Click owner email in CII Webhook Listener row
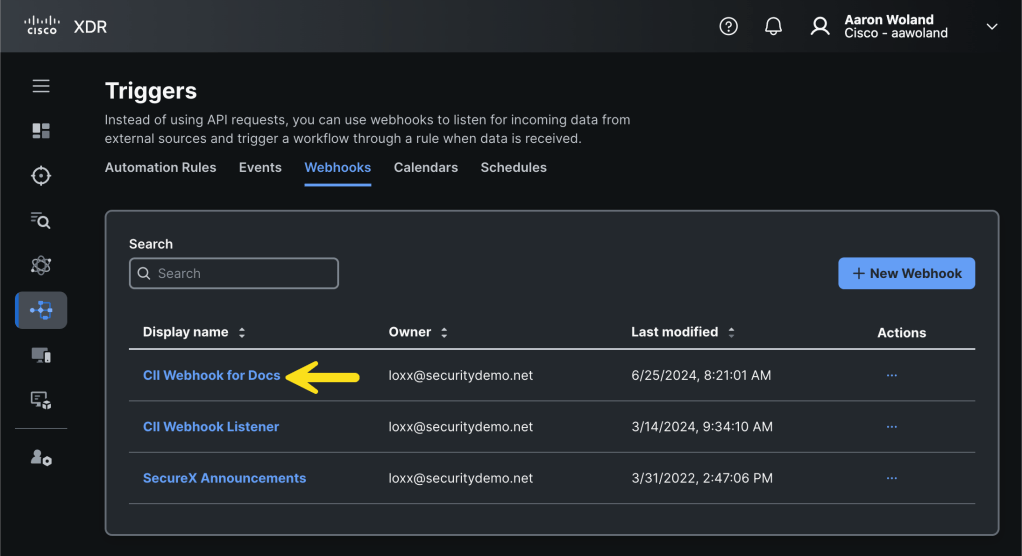This screenshot has width=1022, height=556. tap(461, 427)
